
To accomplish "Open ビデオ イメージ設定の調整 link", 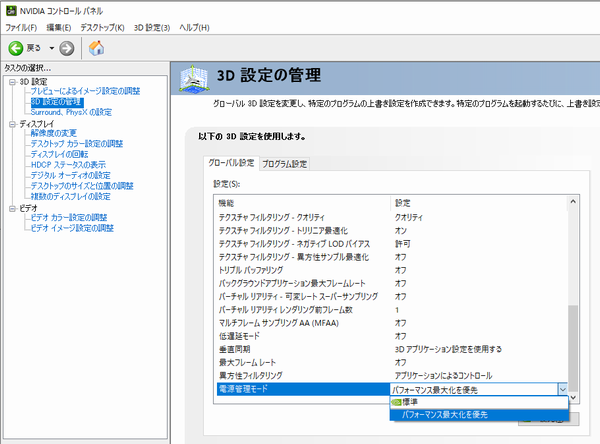I will click(x=72, y=228).
